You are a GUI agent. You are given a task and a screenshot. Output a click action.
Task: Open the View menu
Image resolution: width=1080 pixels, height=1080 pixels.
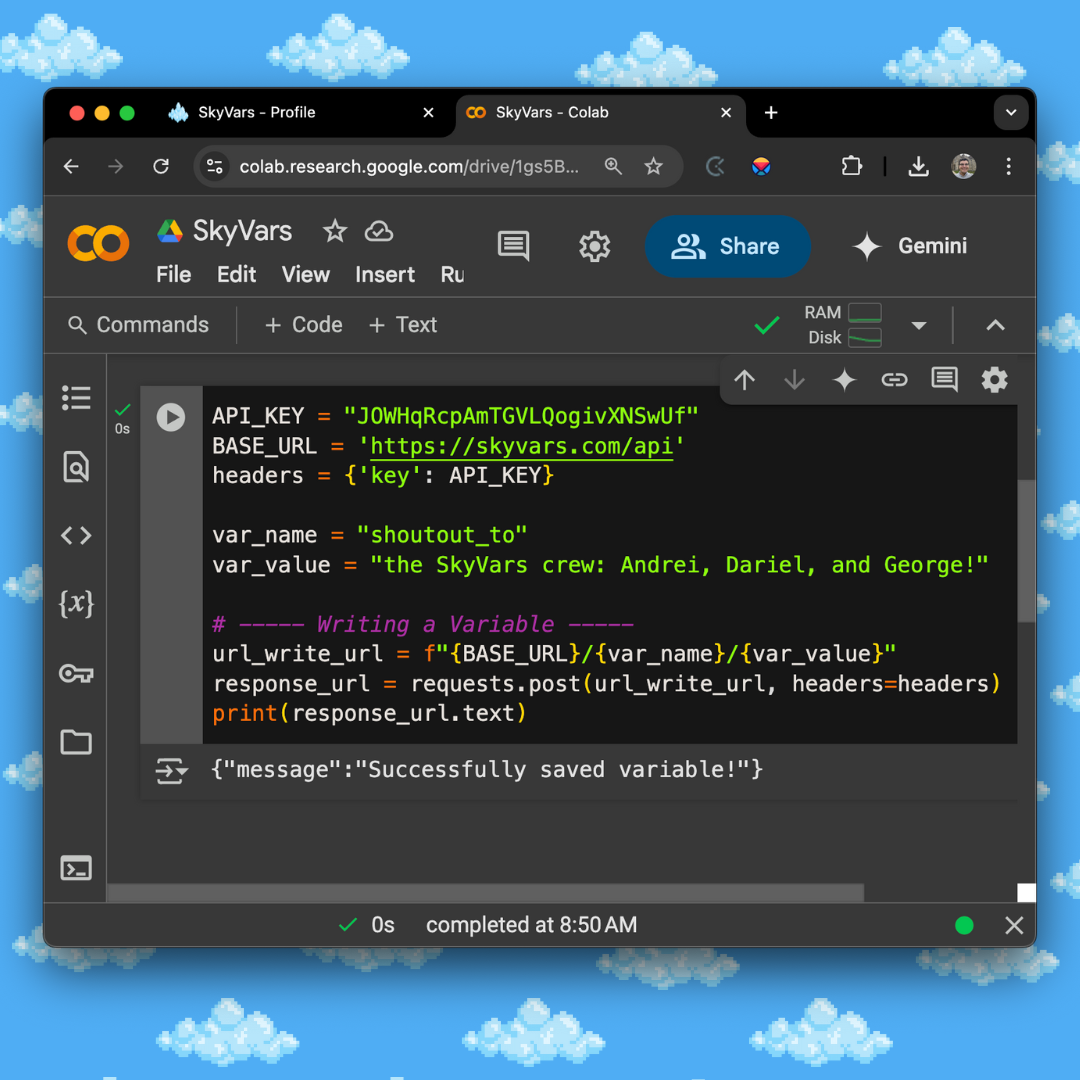305,275
